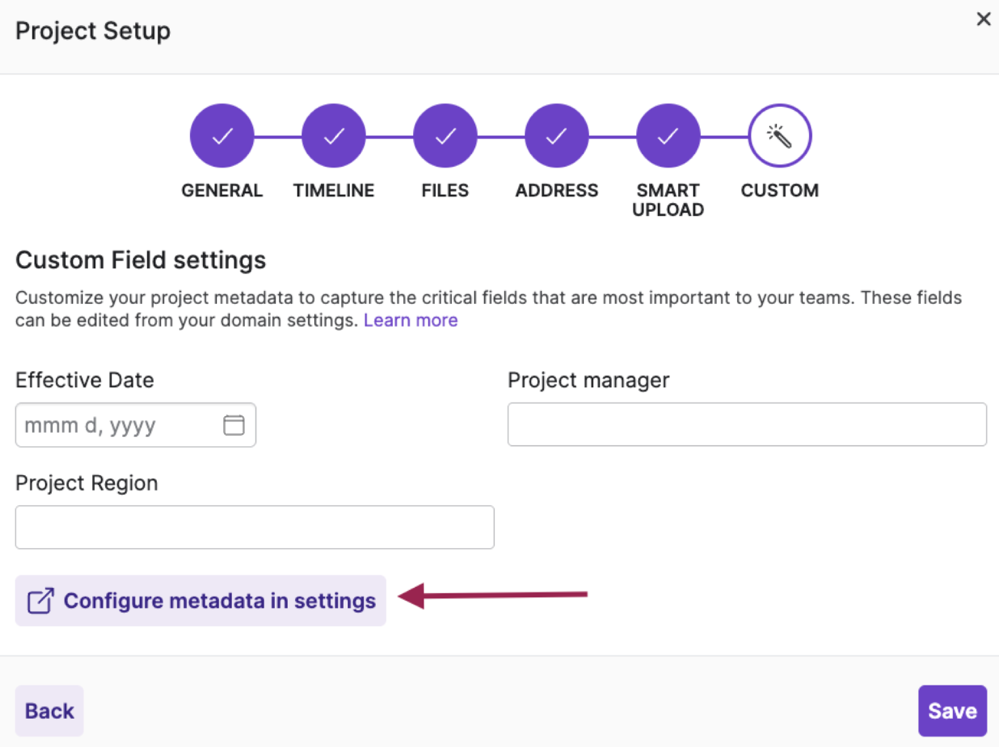Close the Project Setup dialog
999x747 pixels.
tap(983, 19)
